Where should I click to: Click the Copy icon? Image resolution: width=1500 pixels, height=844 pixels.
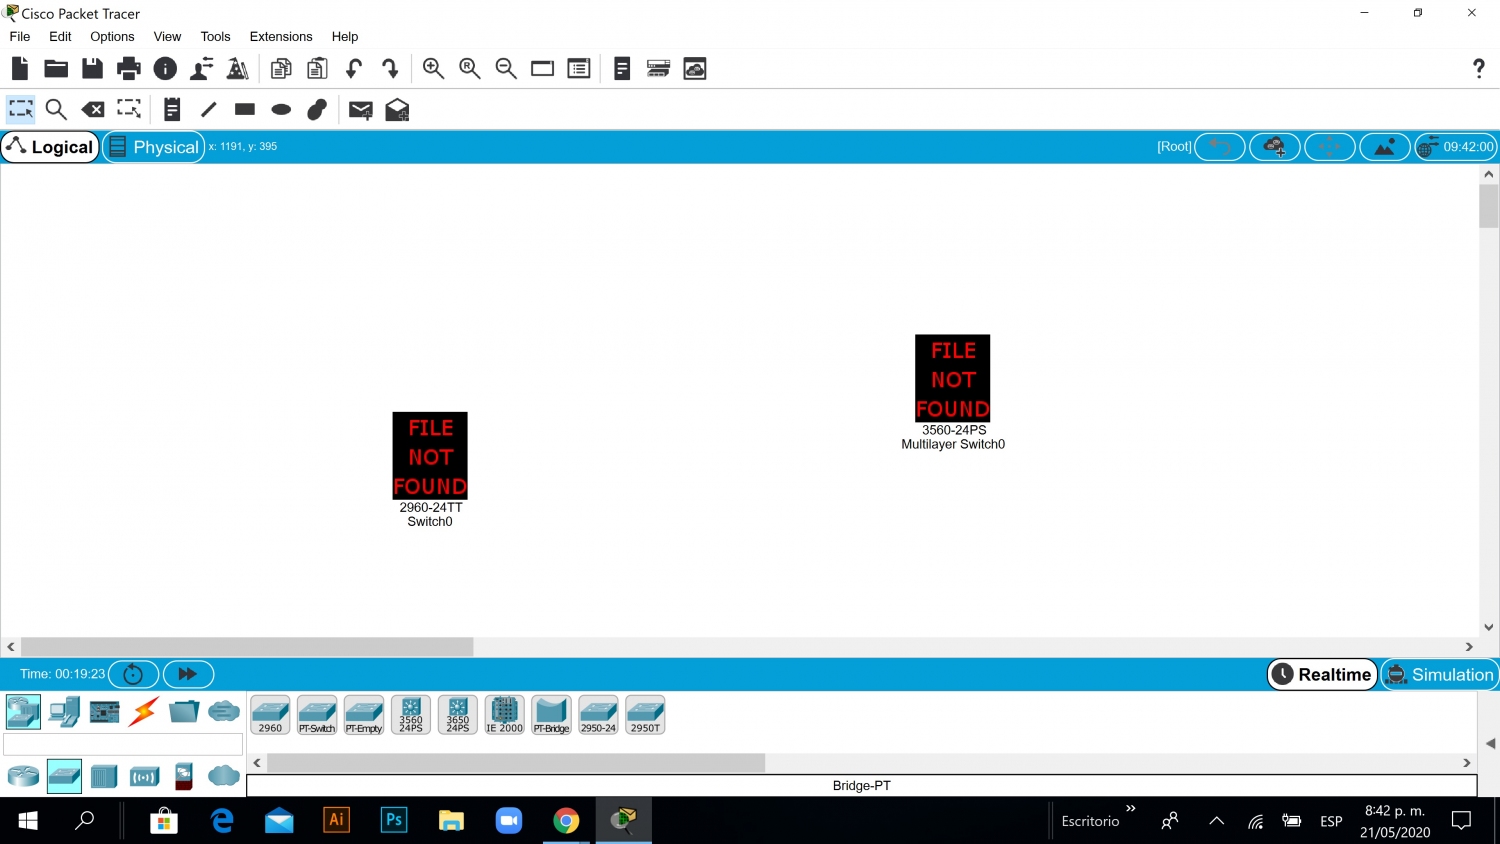coord(281,68)
